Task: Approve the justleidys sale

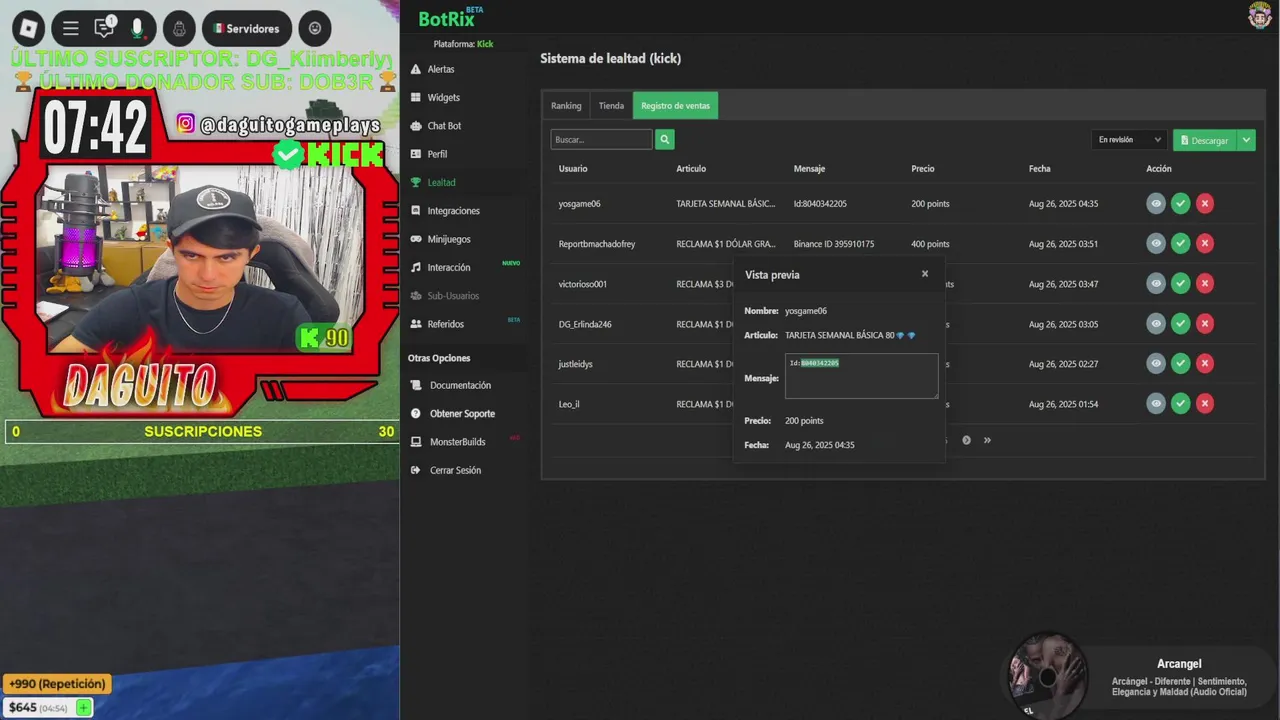Action: 1181,363
